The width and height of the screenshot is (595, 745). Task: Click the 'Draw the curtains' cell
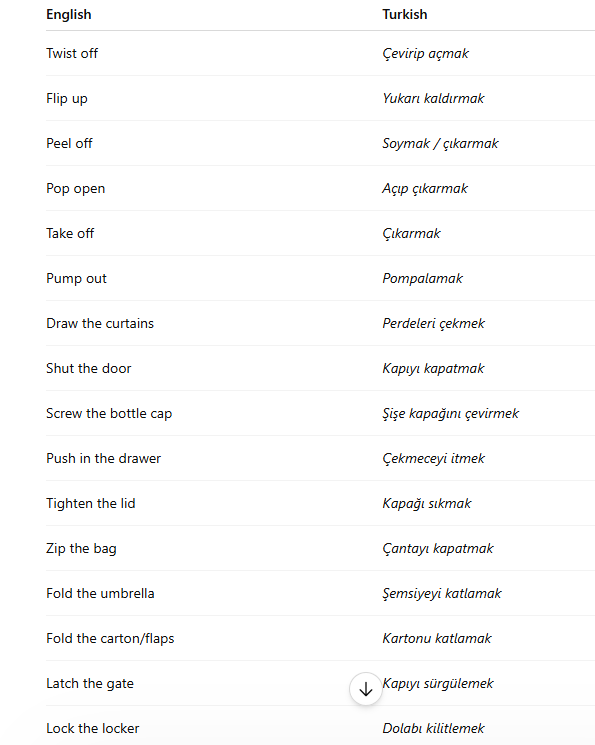100,324
